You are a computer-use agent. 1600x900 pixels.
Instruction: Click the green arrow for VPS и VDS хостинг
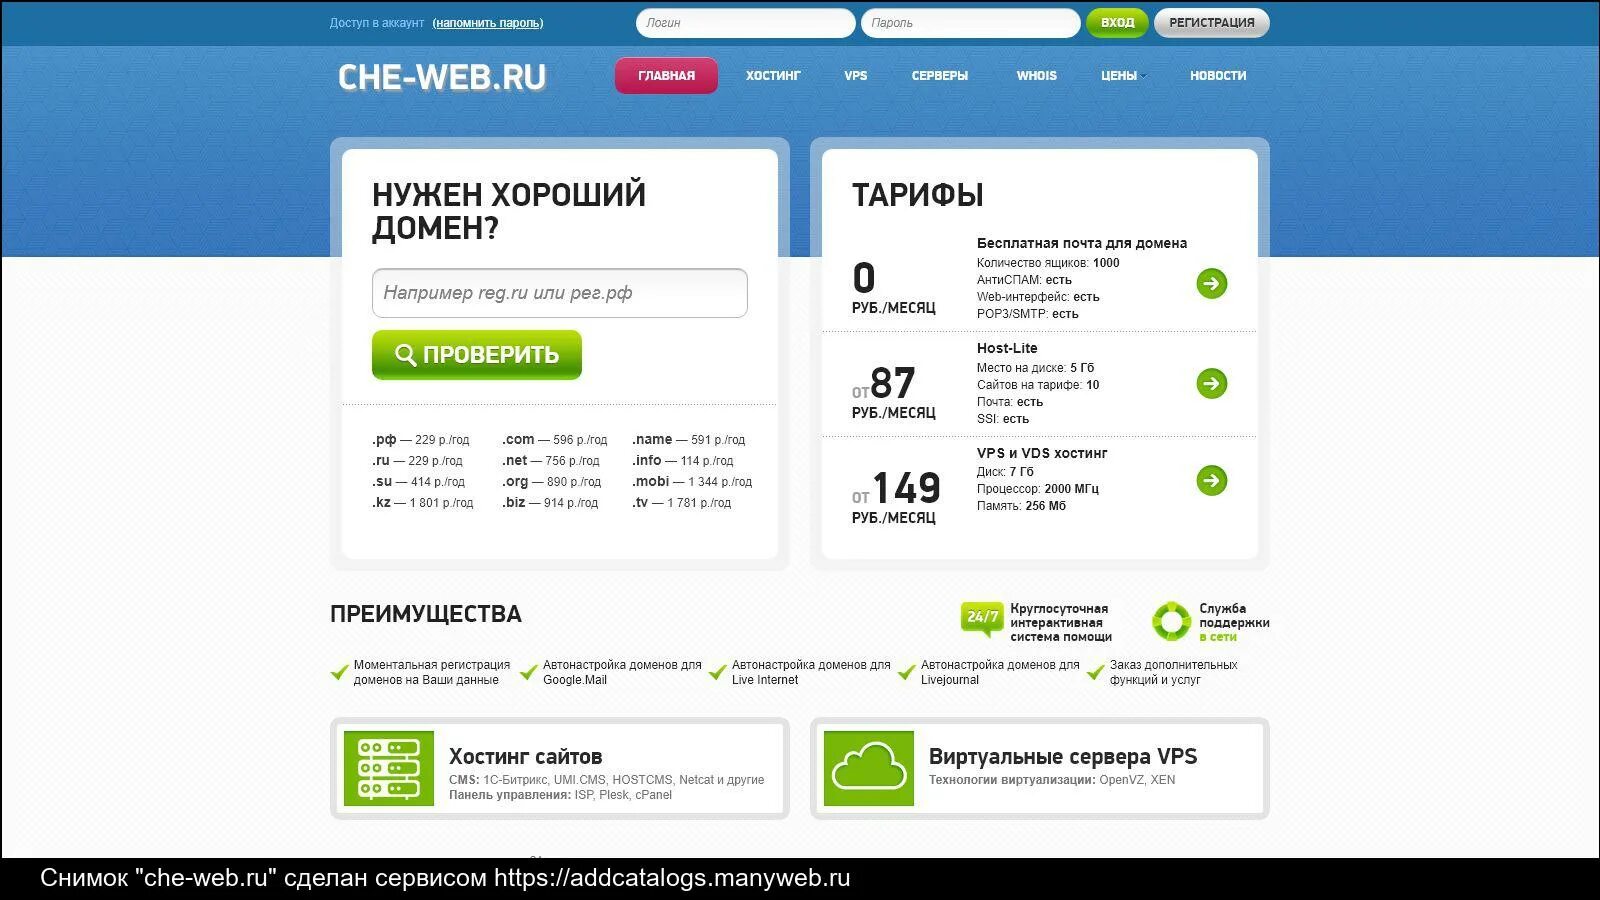pos(1211,481)
